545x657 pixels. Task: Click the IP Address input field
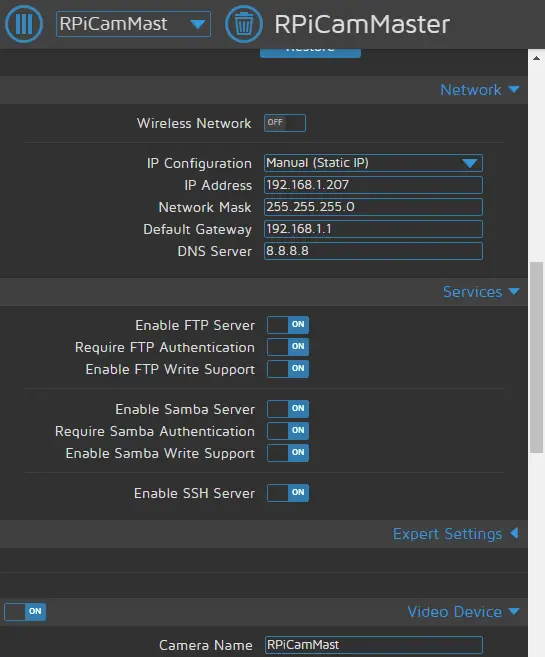(x=373, y=185)
